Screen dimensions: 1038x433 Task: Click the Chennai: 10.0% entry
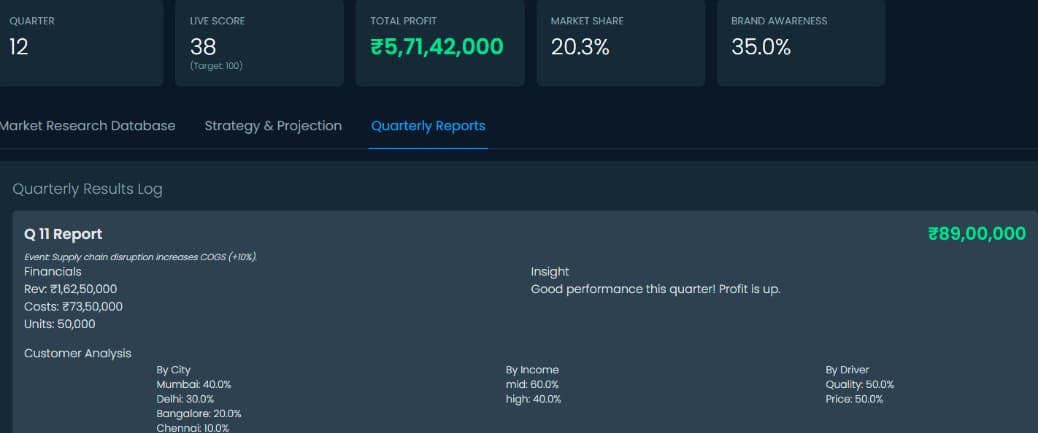click(193, 428)
